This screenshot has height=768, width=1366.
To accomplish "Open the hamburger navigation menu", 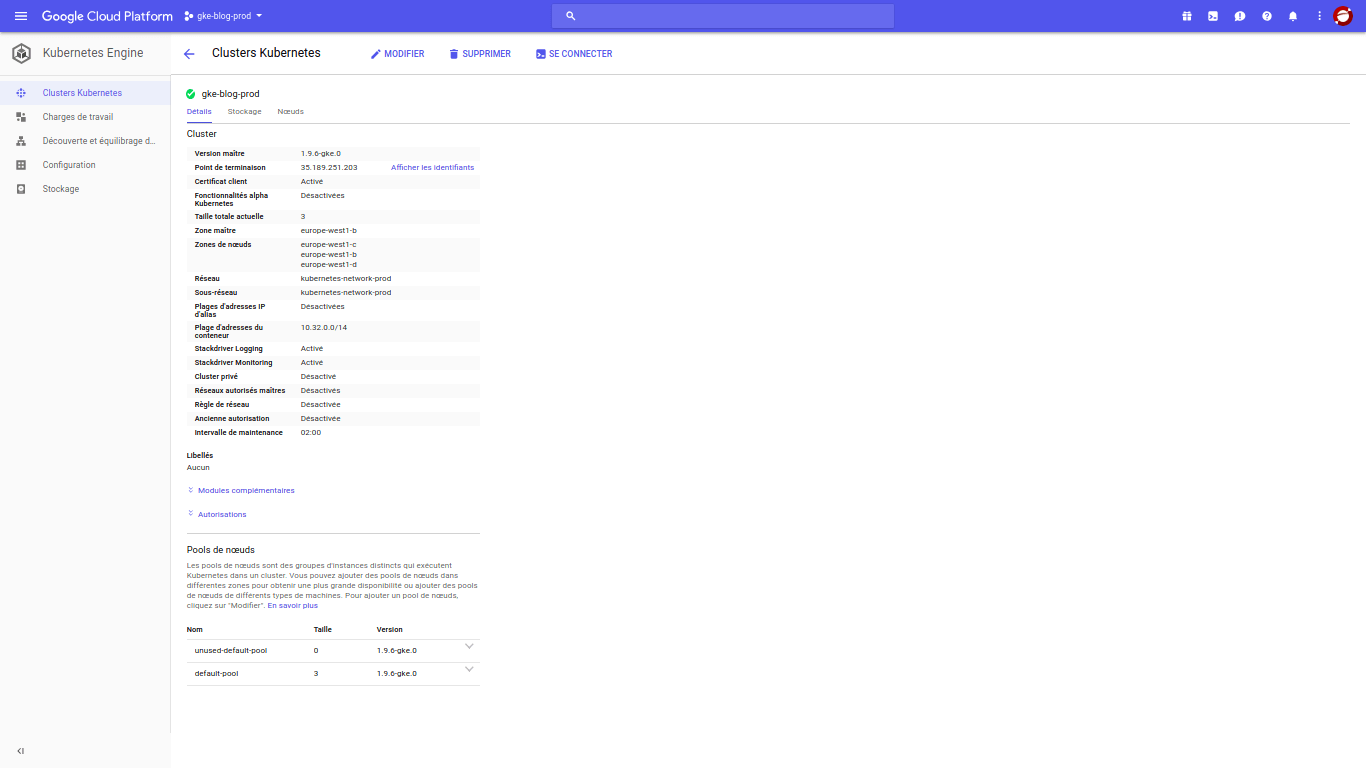I will click(x=21, y=16).
